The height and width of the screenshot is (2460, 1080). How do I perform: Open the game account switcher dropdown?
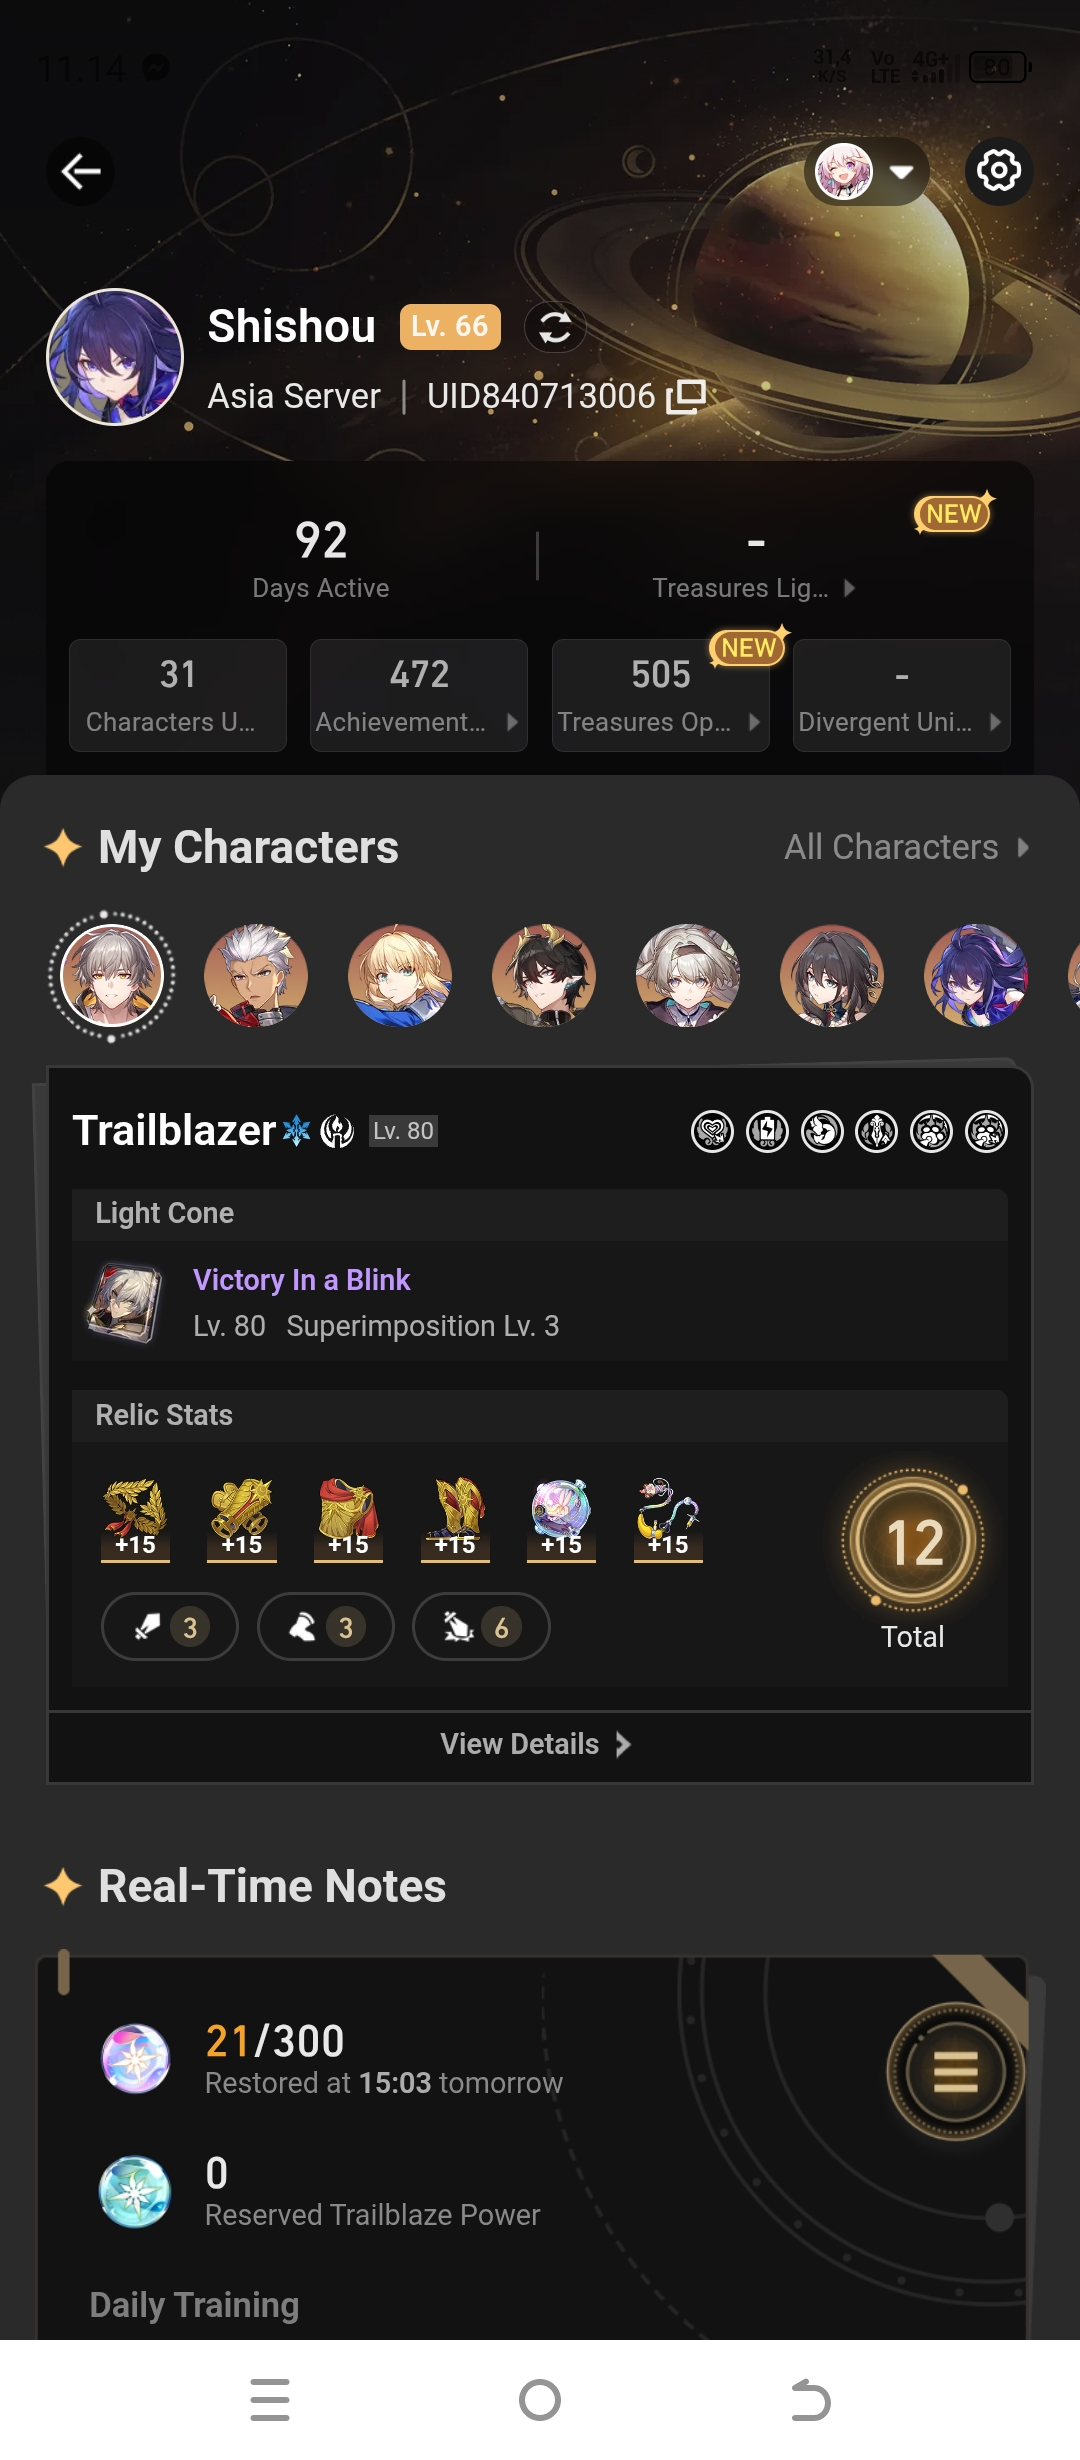pos(867,171)
